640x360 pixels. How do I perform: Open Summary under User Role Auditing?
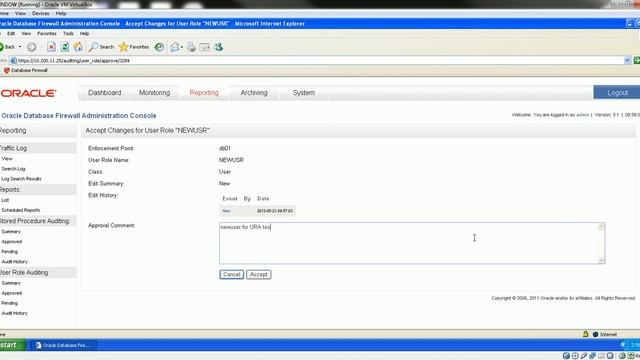(x=11, y=283)
